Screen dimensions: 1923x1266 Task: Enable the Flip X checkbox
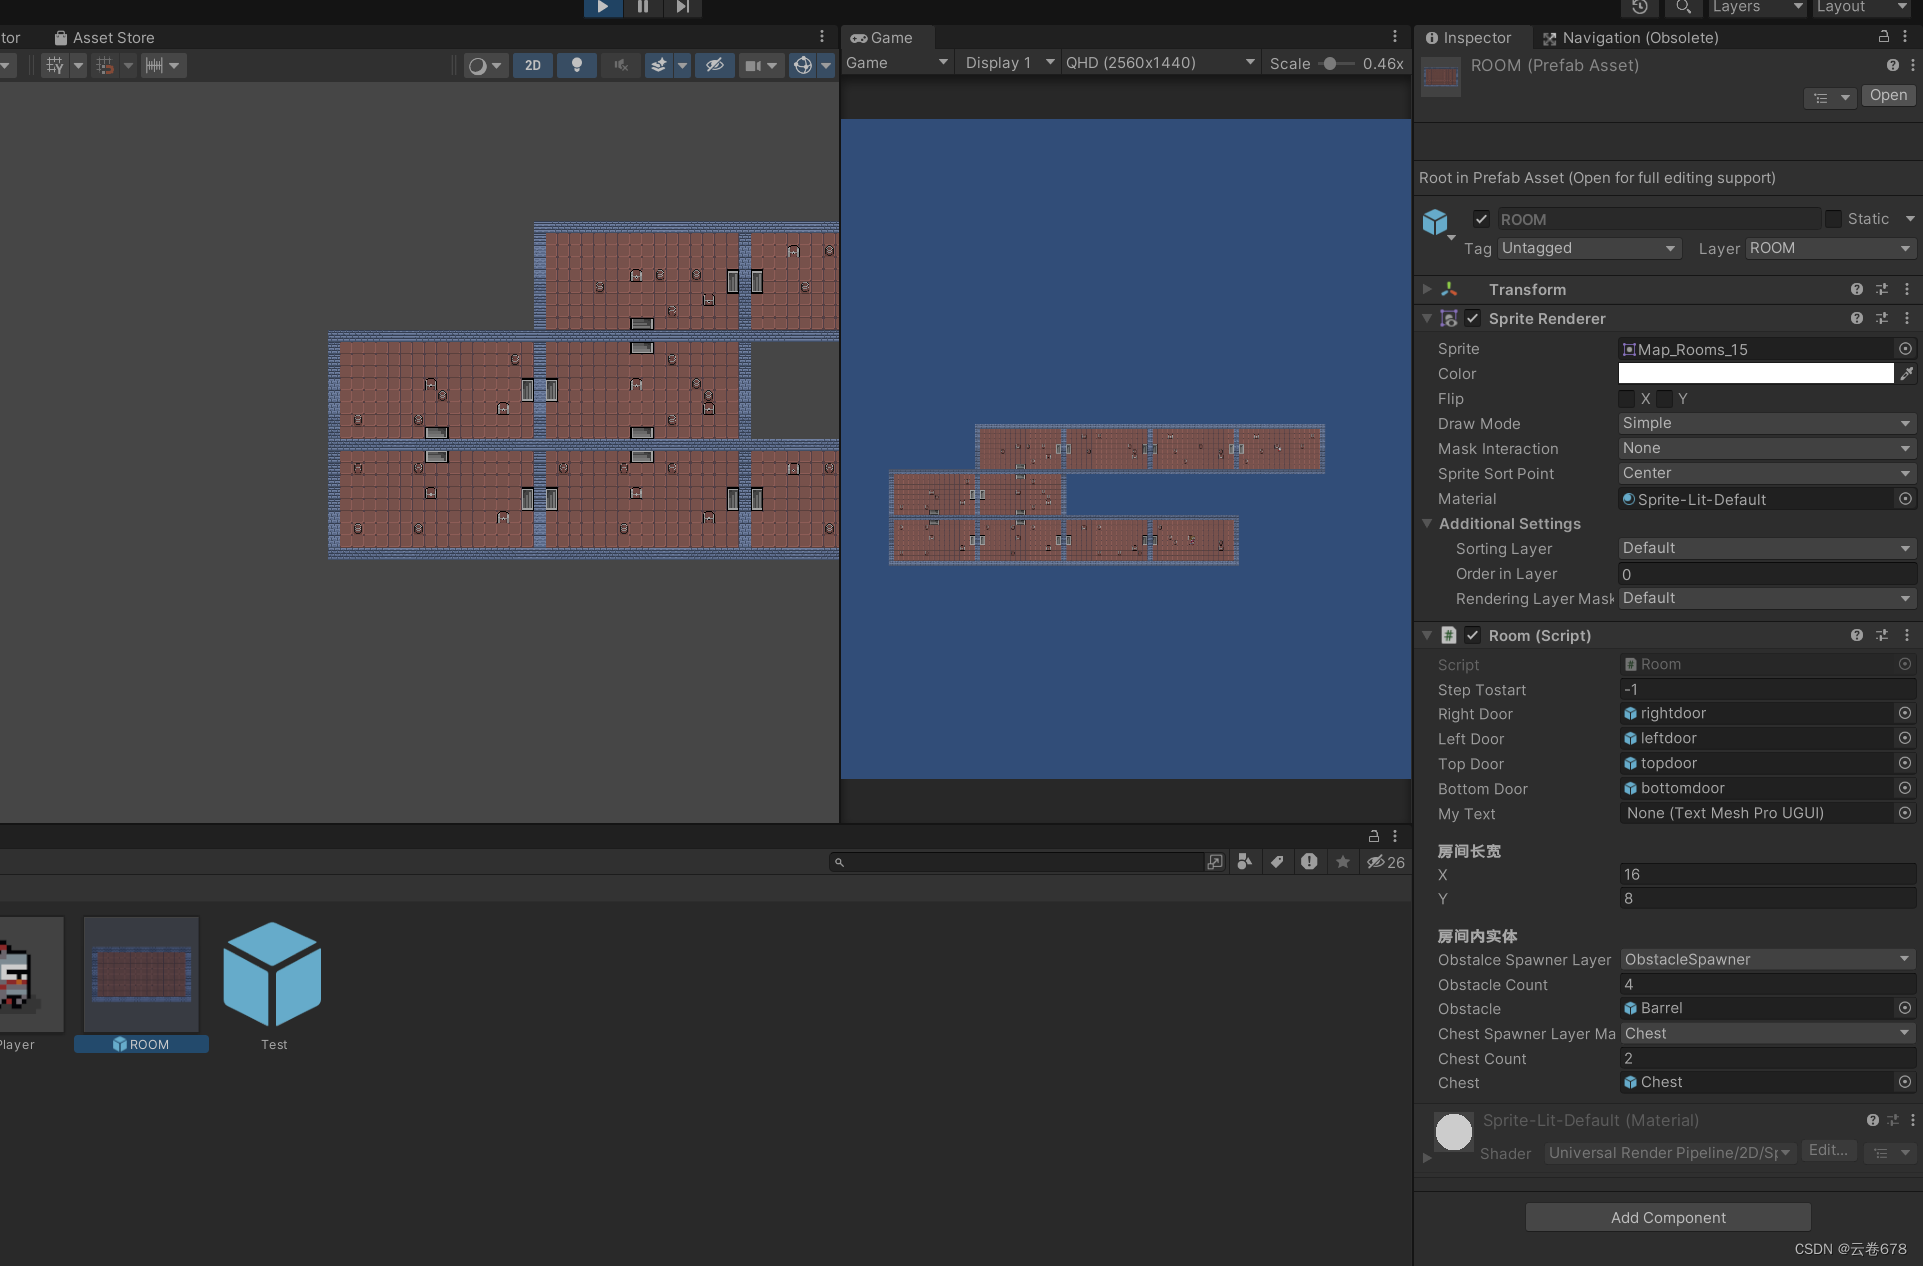tap(1627, 399)
